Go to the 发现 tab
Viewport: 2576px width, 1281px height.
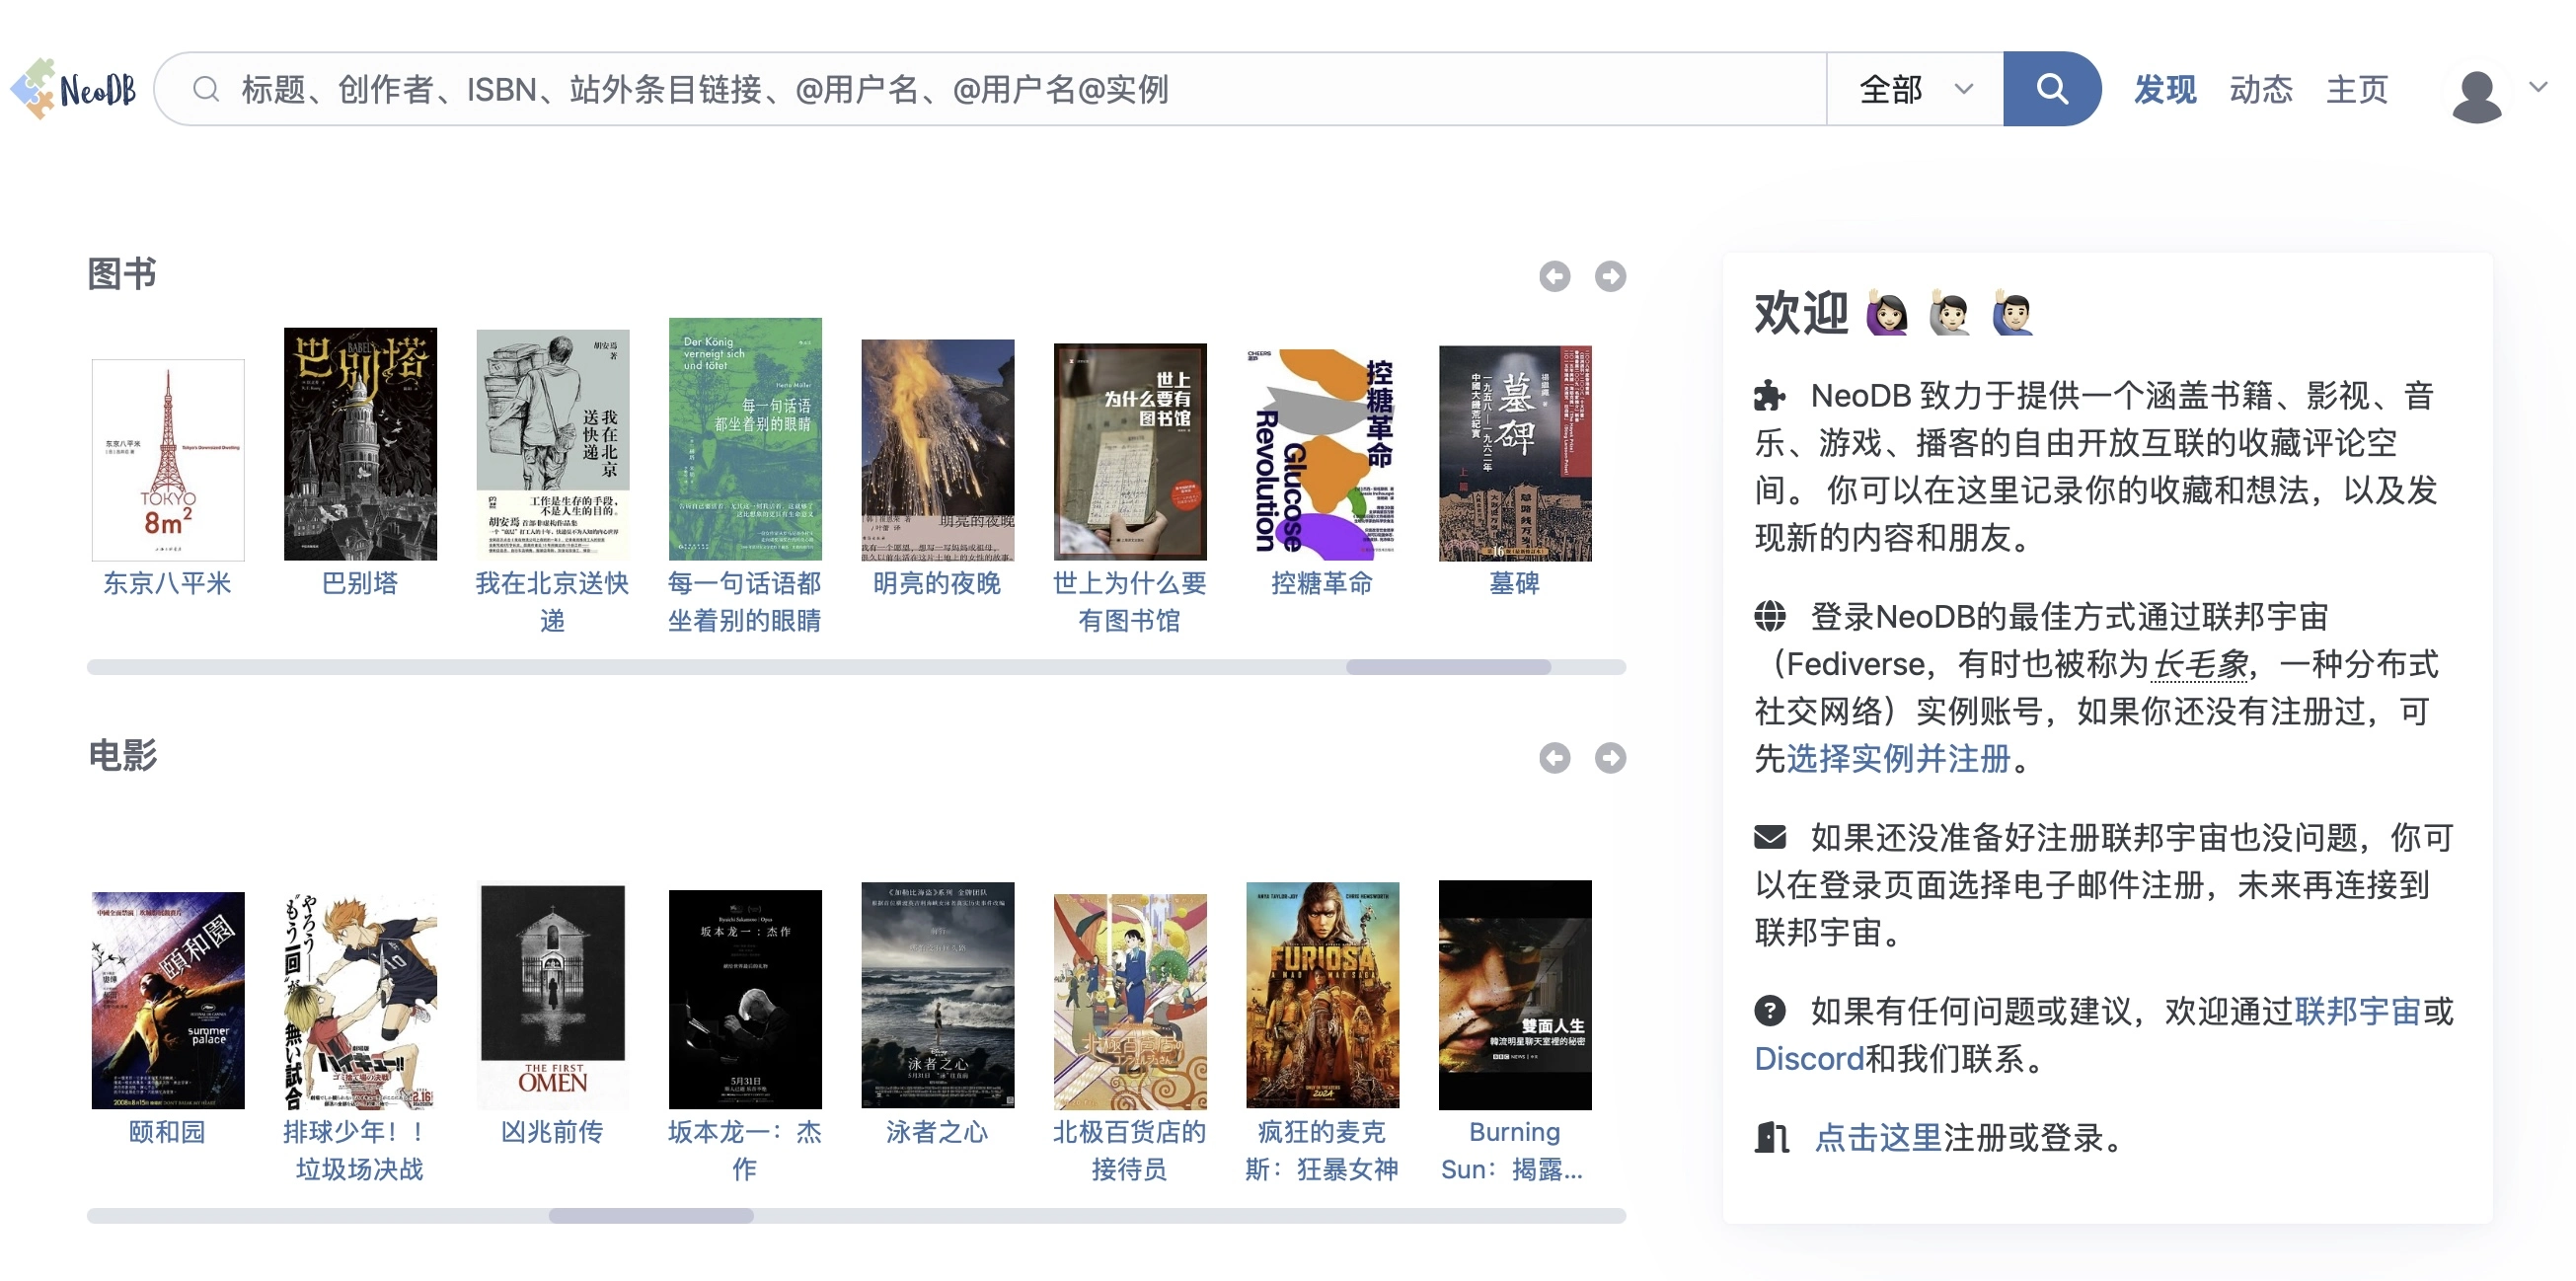pyautogui.click(x=2164, y=89)
